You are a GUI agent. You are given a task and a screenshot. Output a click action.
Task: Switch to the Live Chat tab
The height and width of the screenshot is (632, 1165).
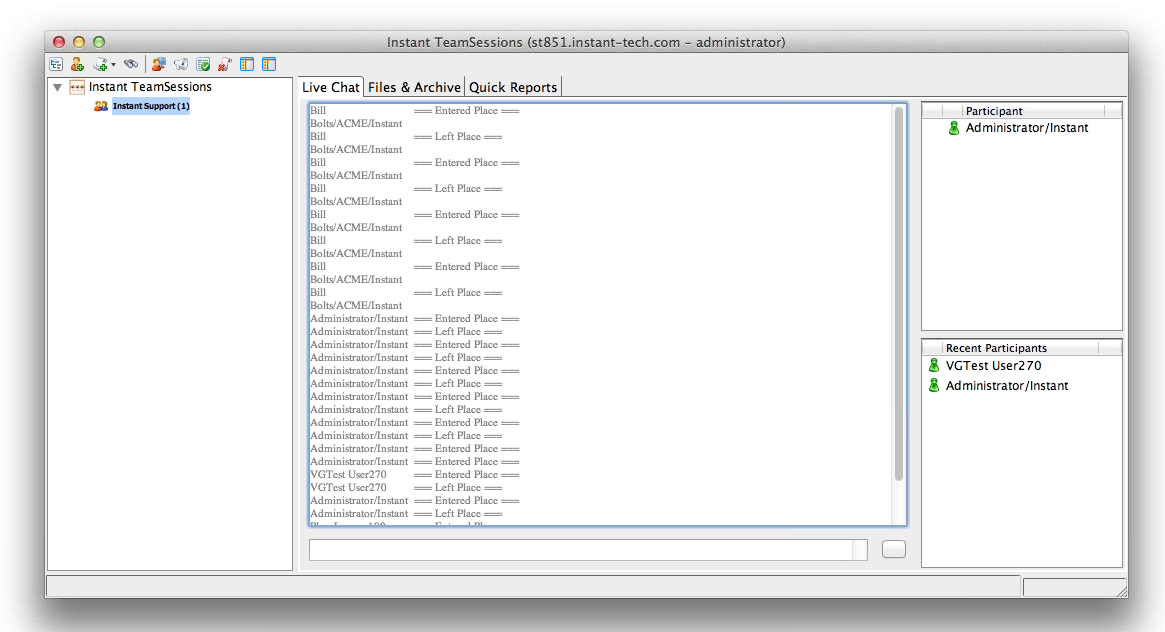tap(331, 87)
